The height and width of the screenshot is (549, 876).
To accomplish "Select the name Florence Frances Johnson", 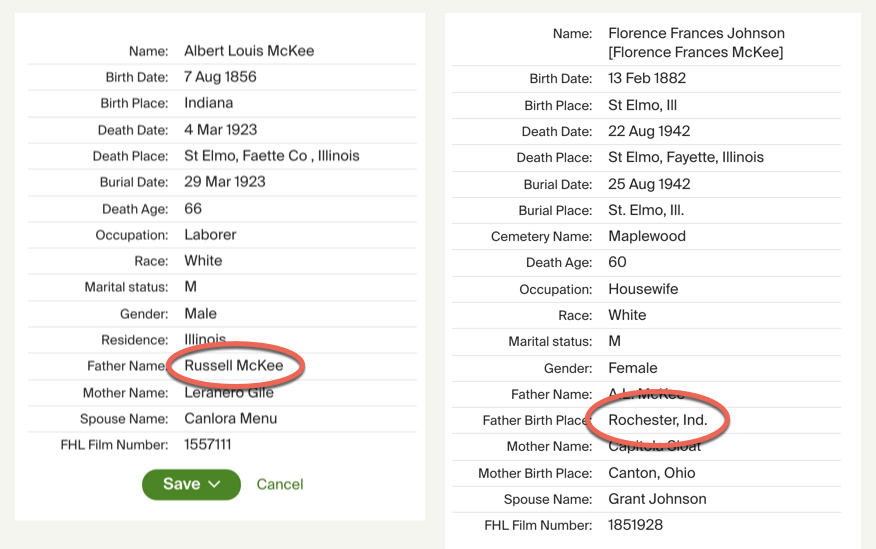I will pyautogui.click(x=696, y=34).
